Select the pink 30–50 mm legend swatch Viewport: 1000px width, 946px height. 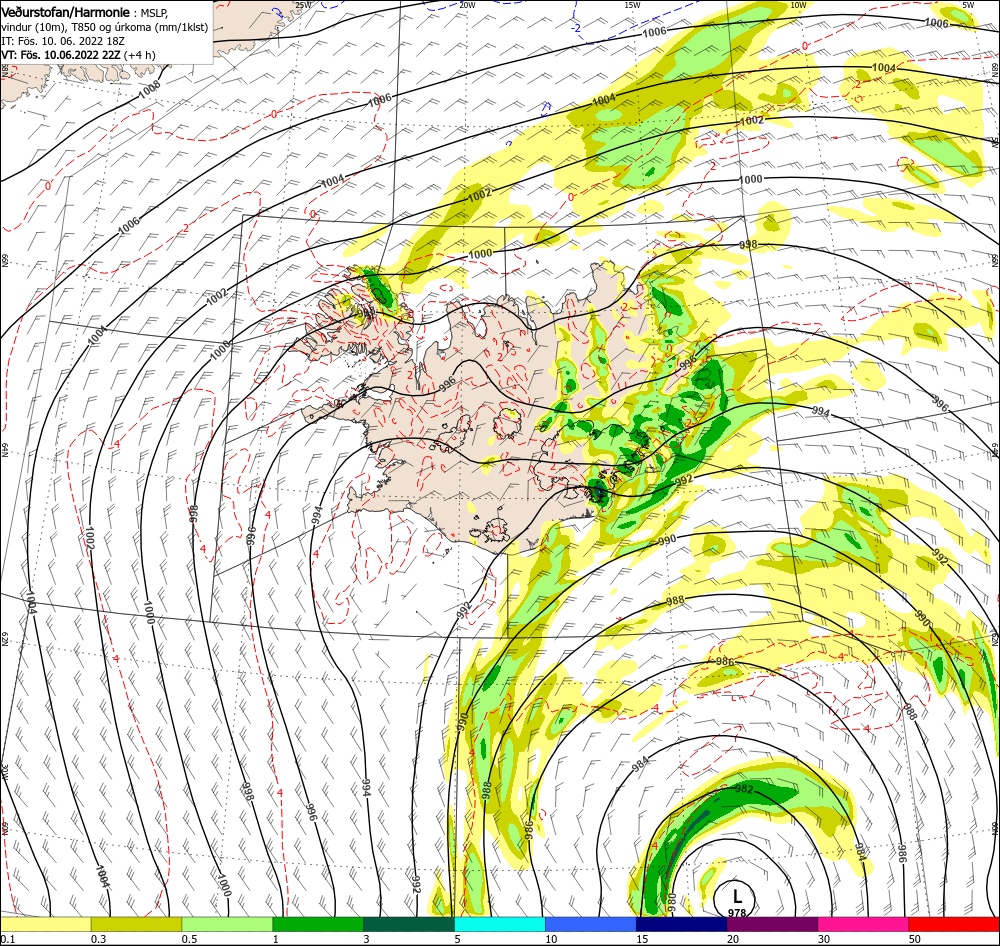pos(864,924)
